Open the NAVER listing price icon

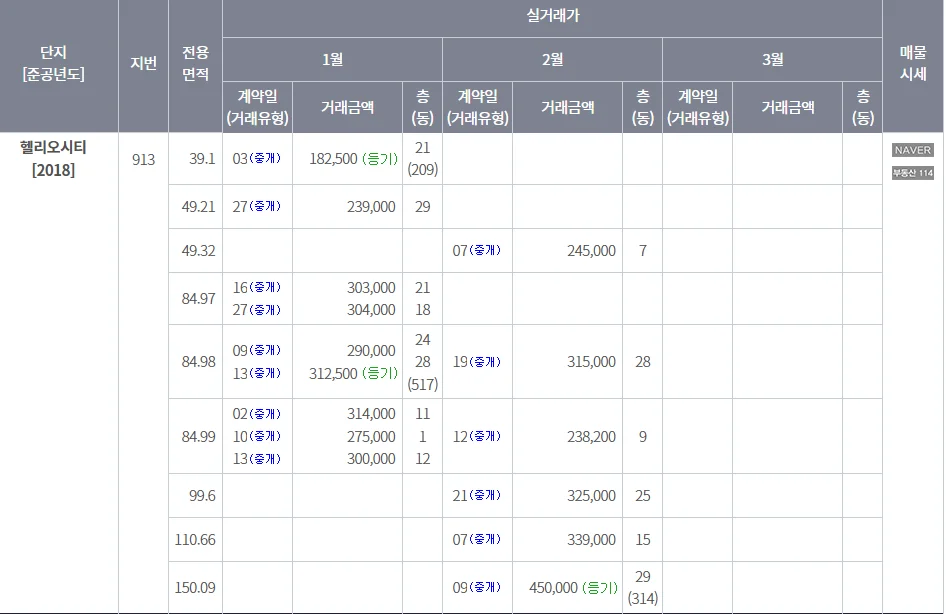pos(913,150)
